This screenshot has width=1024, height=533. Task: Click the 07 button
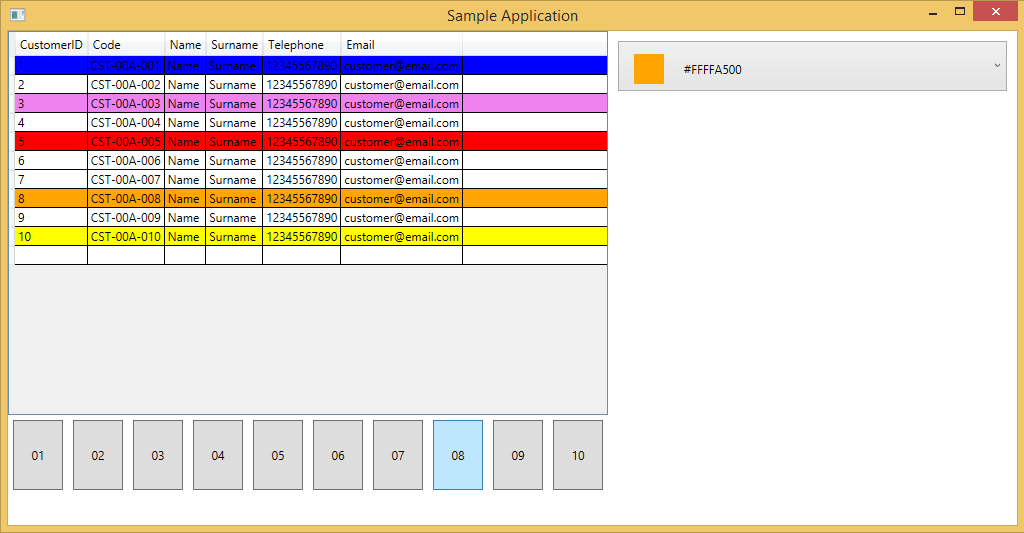click(x=398, y=455)
